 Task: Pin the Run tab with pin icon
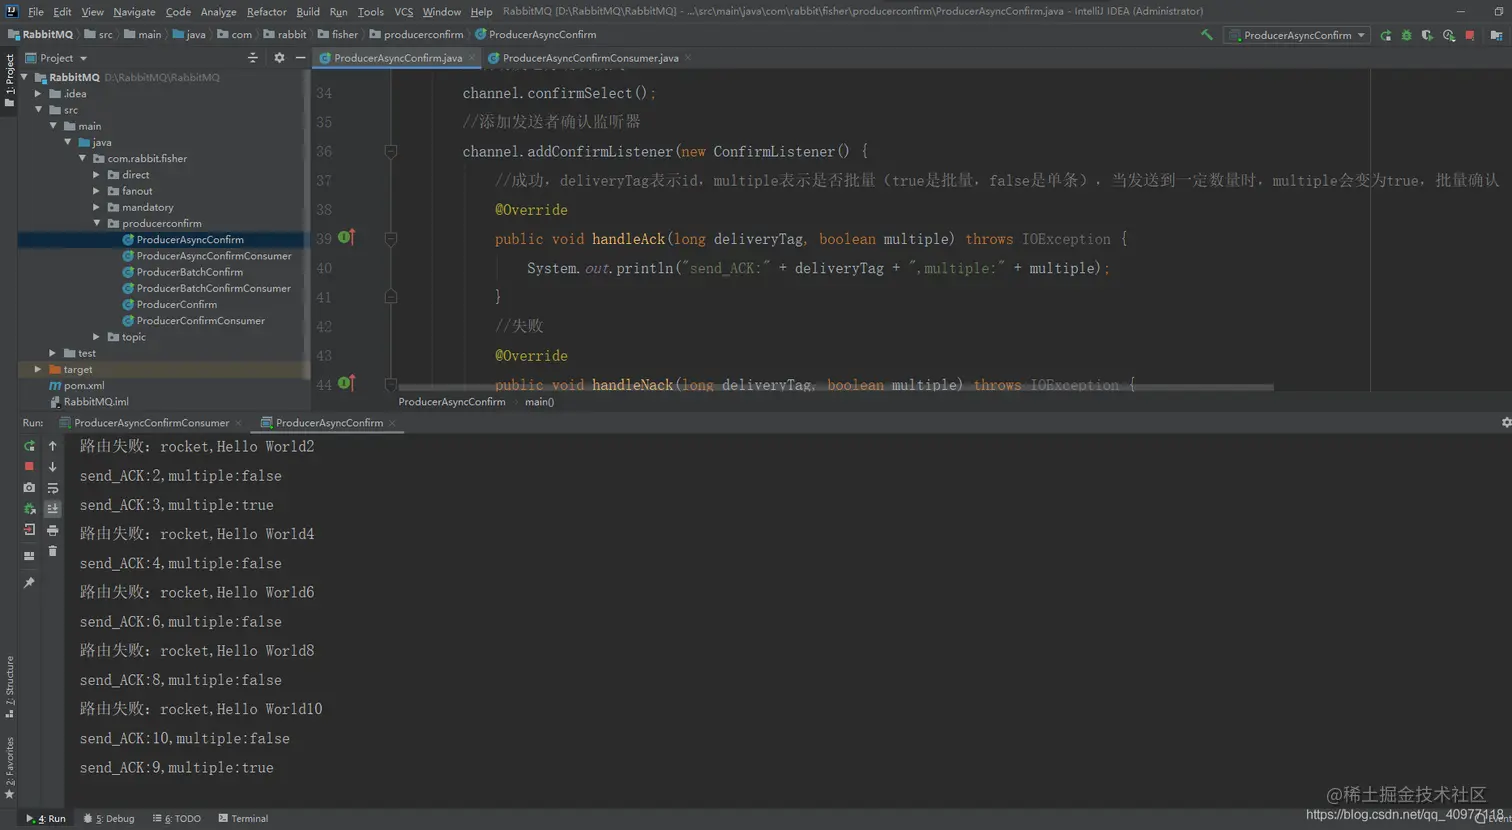[29, 582]
